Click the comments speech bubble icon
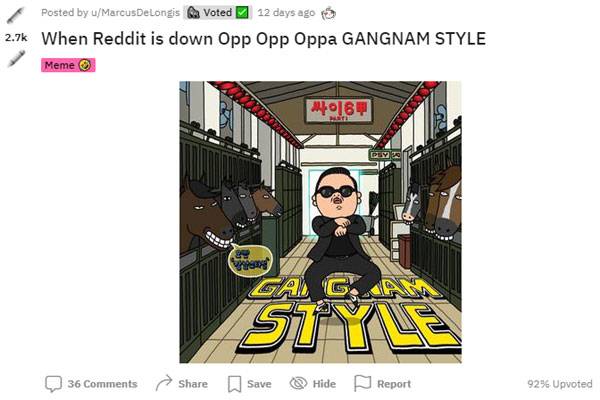600x400 pixels. click(x=53, y=384)
